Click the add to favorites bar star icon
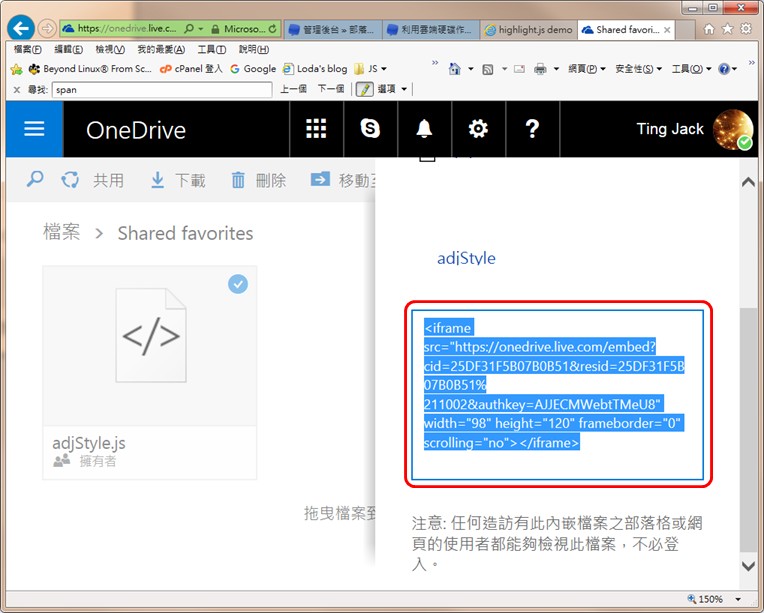The width and height of the screenshot is (764, 613). coord(16,69)
